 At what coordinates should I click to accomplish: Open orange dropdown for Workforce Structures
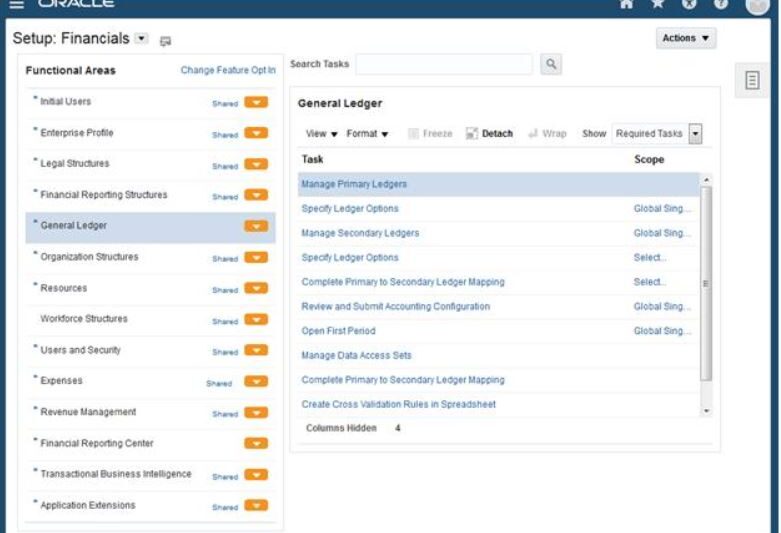click(x=256, y=319)
